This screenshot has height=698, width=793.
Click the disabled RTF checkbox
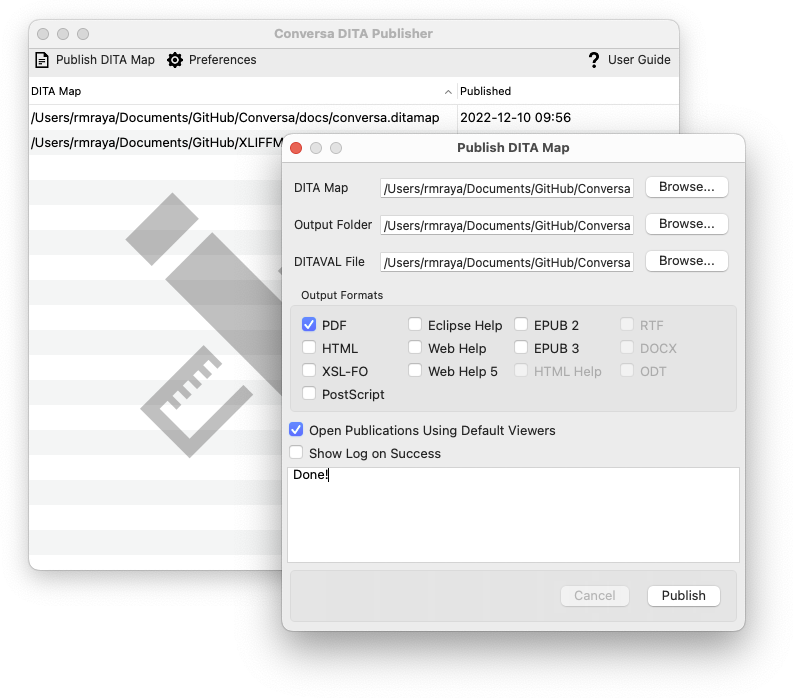pos(627,324)
